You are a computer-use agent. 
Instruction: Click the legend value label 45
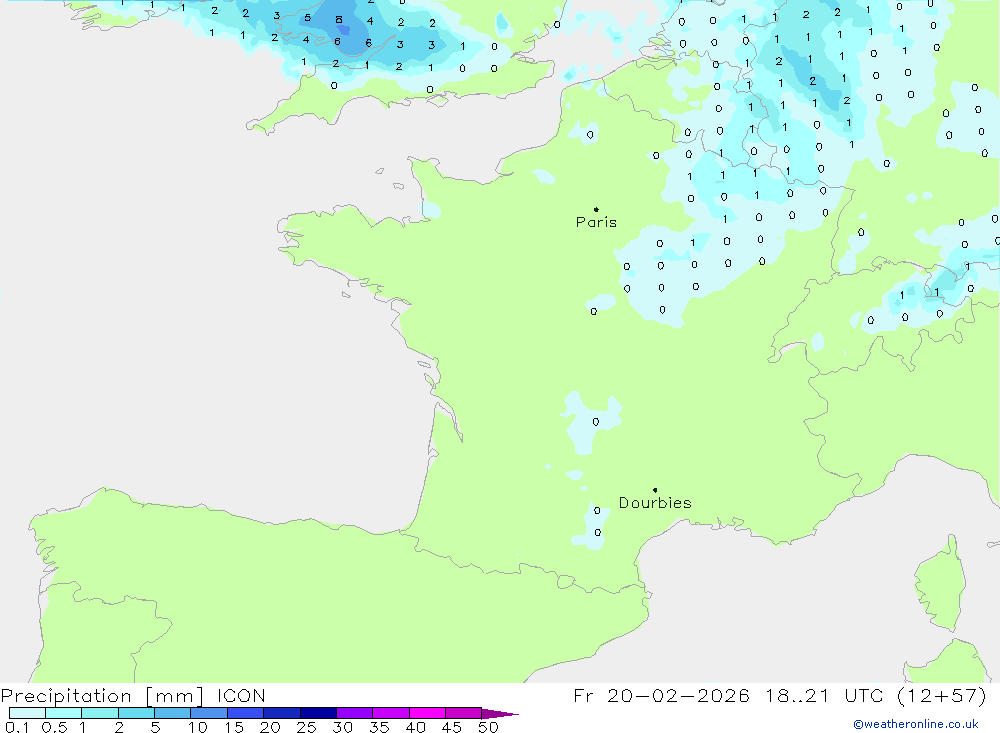tap(452, 727)
